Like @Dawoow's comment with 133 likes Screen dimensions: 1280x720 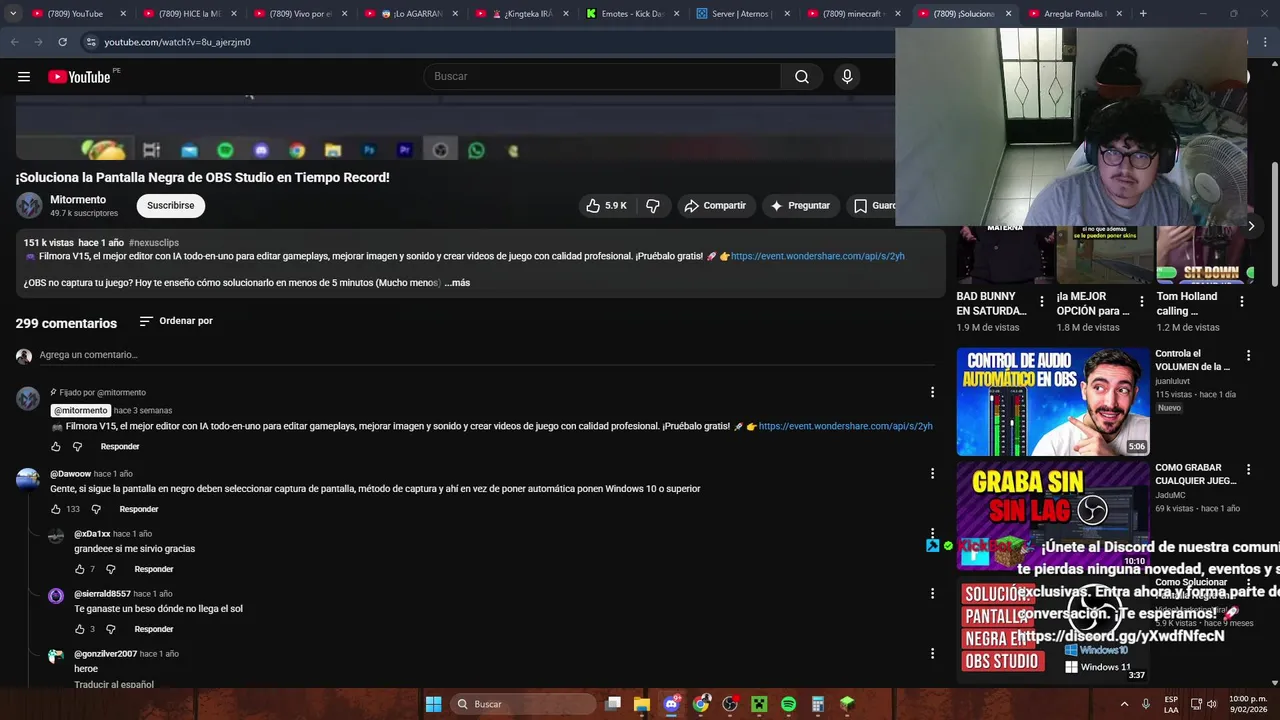pyautogui.click(x=56, y=509)
